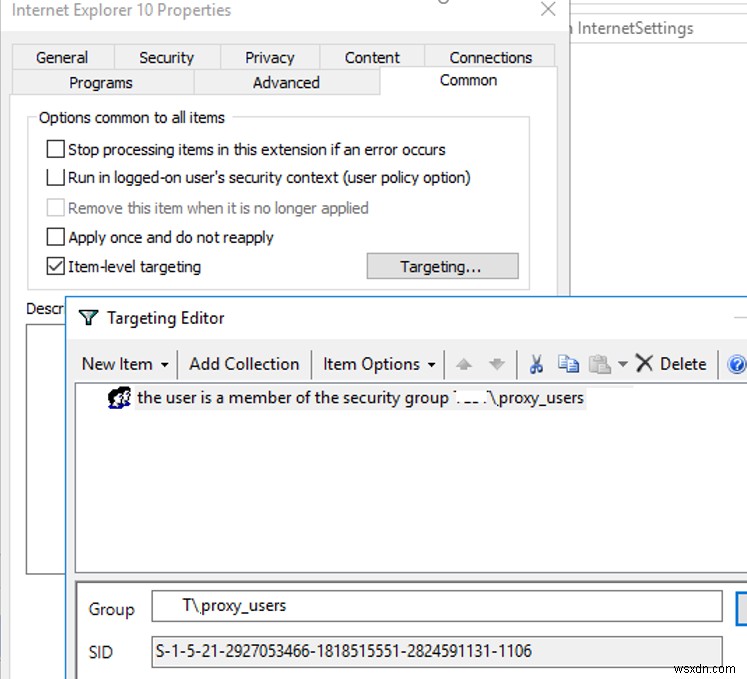This screenshot has height=679, width=747.
Task: Switch to the Programs tab
Action: 101,83
